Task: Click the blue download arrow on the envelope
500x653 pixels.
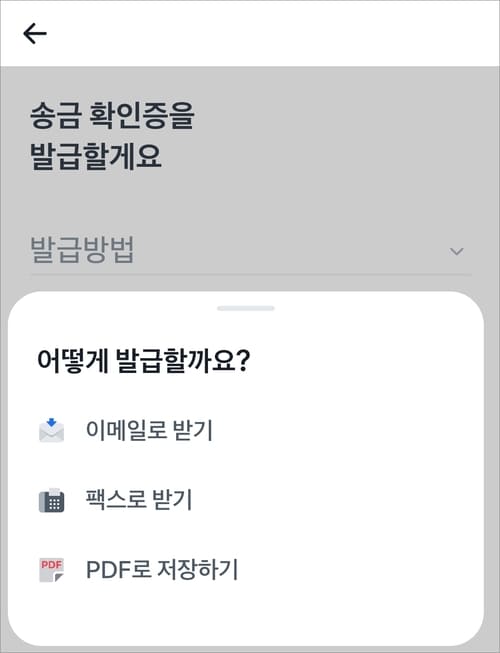Action: pyautogui.click(x=51, y=423)
